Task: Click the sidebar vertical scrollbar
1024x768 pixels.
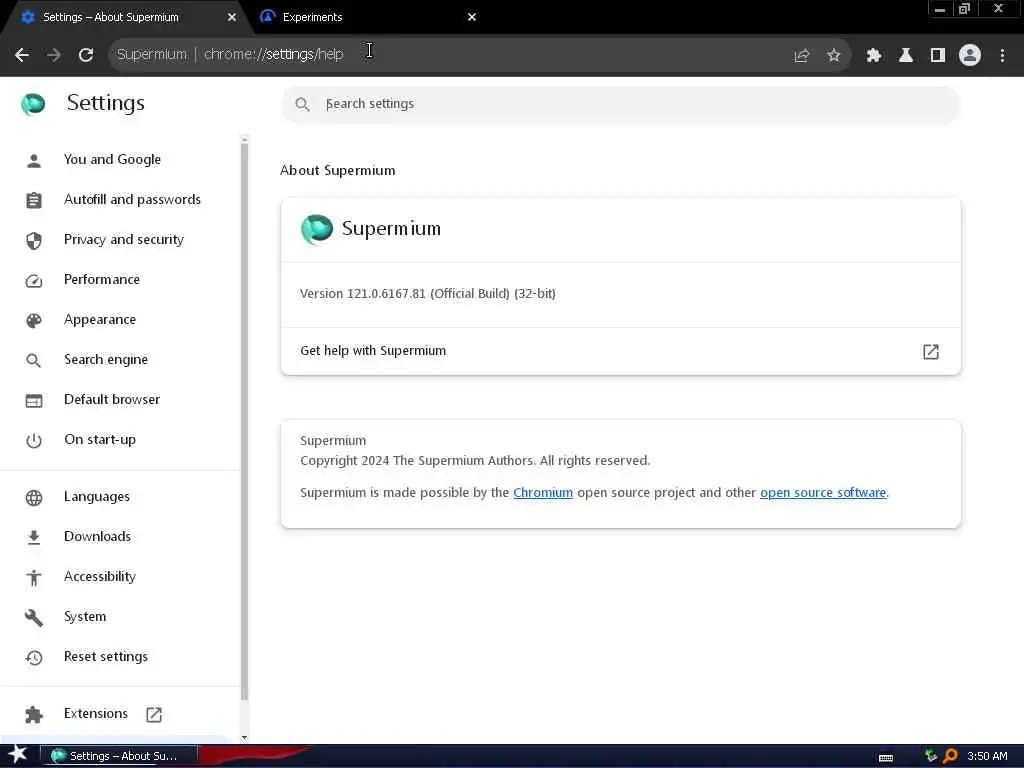Action: tap(244, 422)
